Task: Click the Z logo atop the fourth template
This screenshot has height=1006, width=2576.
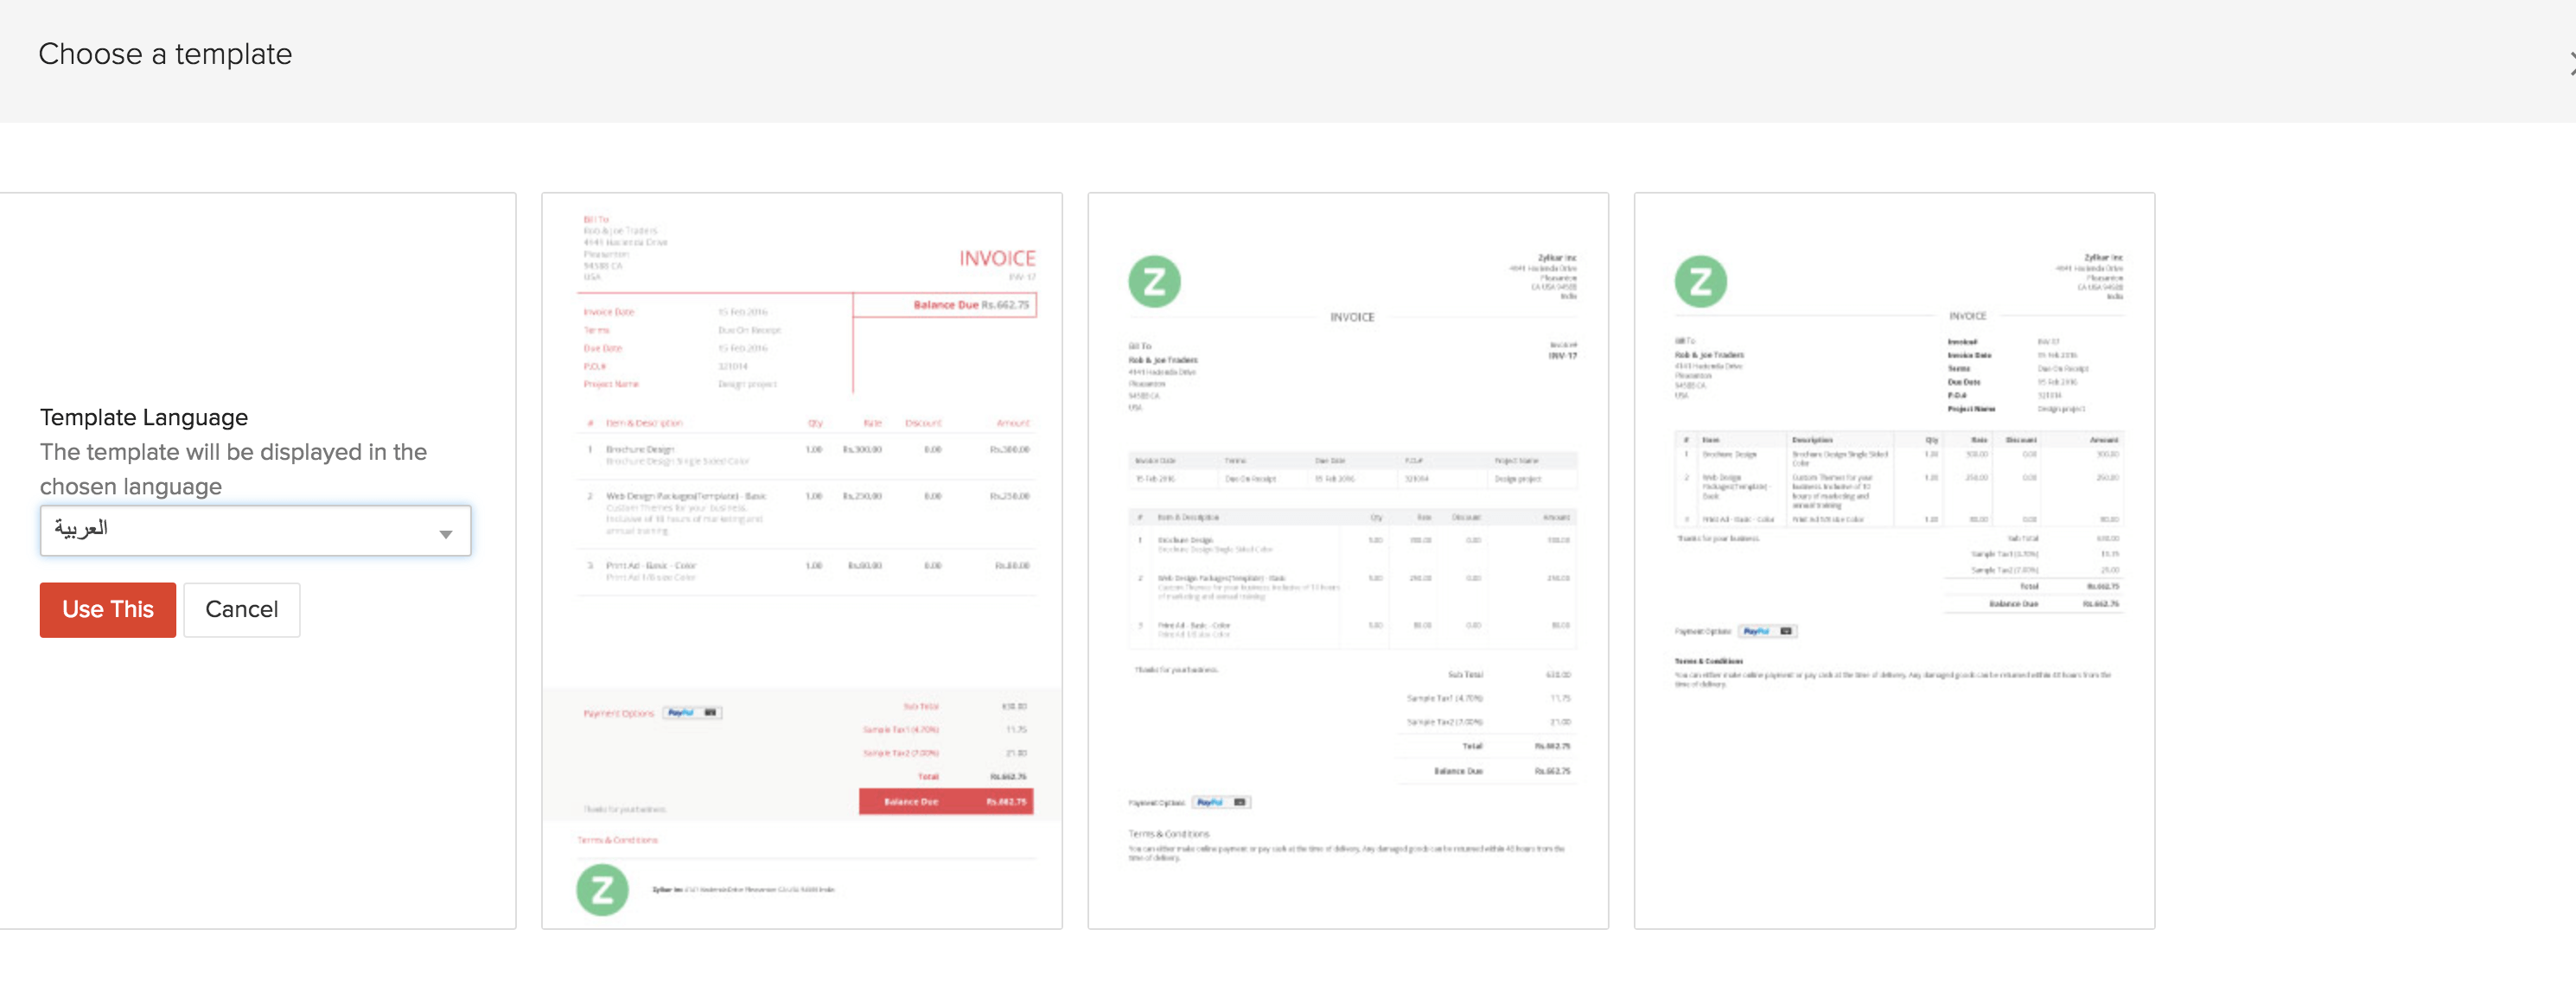Action: point(1700,281)
